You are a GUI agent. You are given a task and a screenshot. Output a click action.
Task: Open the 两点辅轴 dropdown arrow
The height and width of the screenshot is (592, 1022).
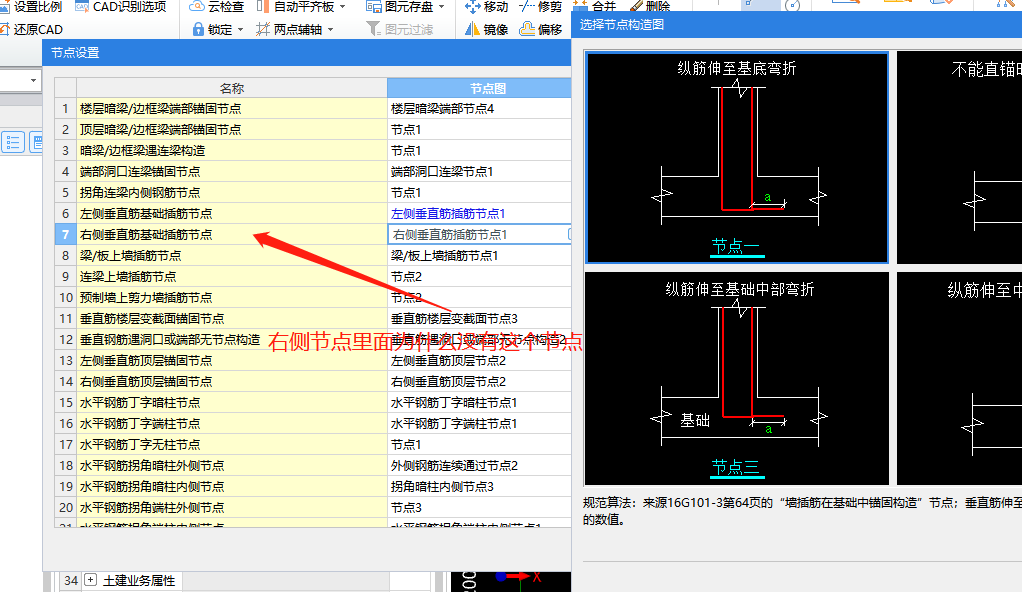click(x=330, y=29)
